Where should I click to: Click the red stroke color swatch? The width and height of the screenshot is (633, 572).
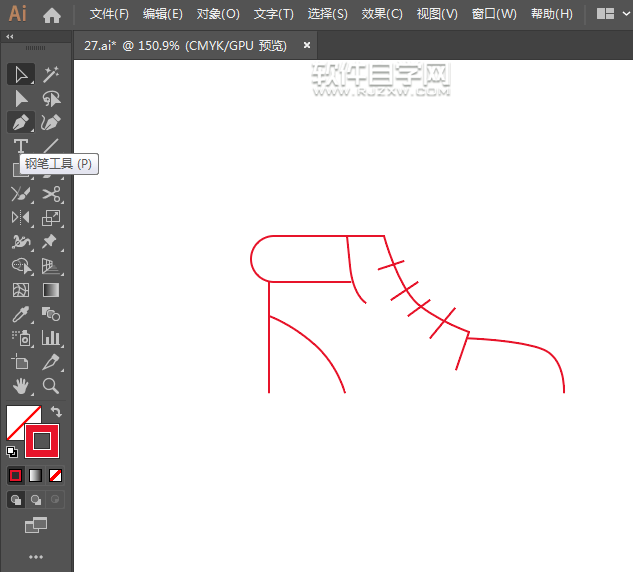pyautogui.click(x=42, y=440)
